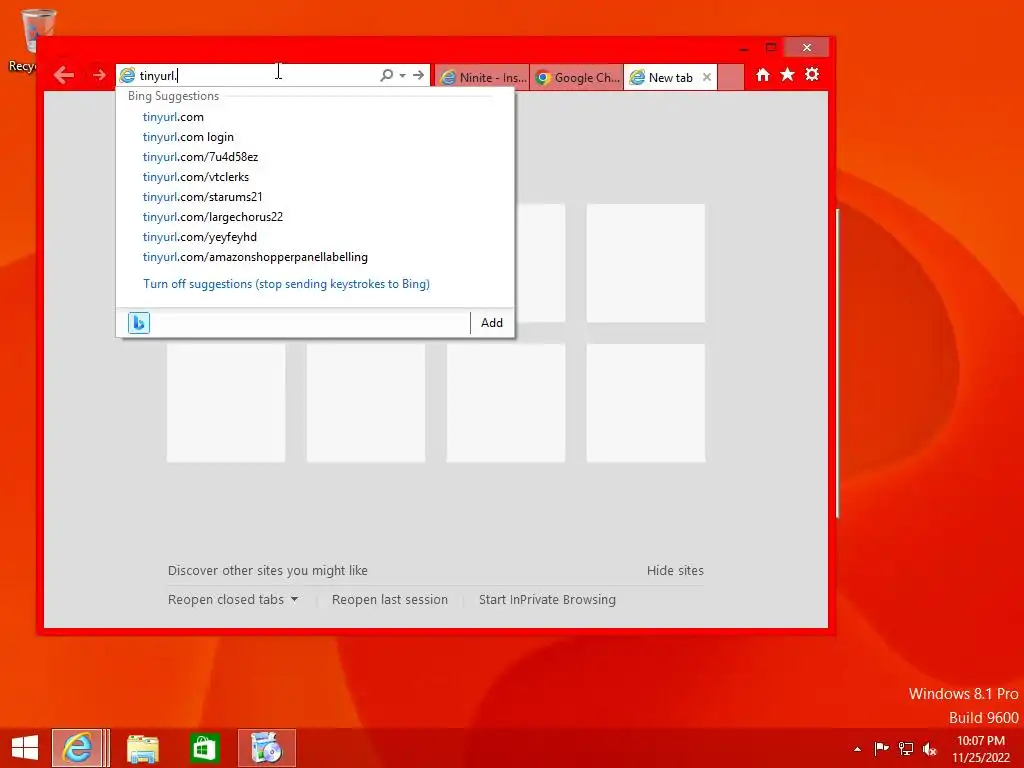The width and height of the screenshot is (1024, 768).
Task: Open Action Center flag icon
Action: tap(881, 748)
